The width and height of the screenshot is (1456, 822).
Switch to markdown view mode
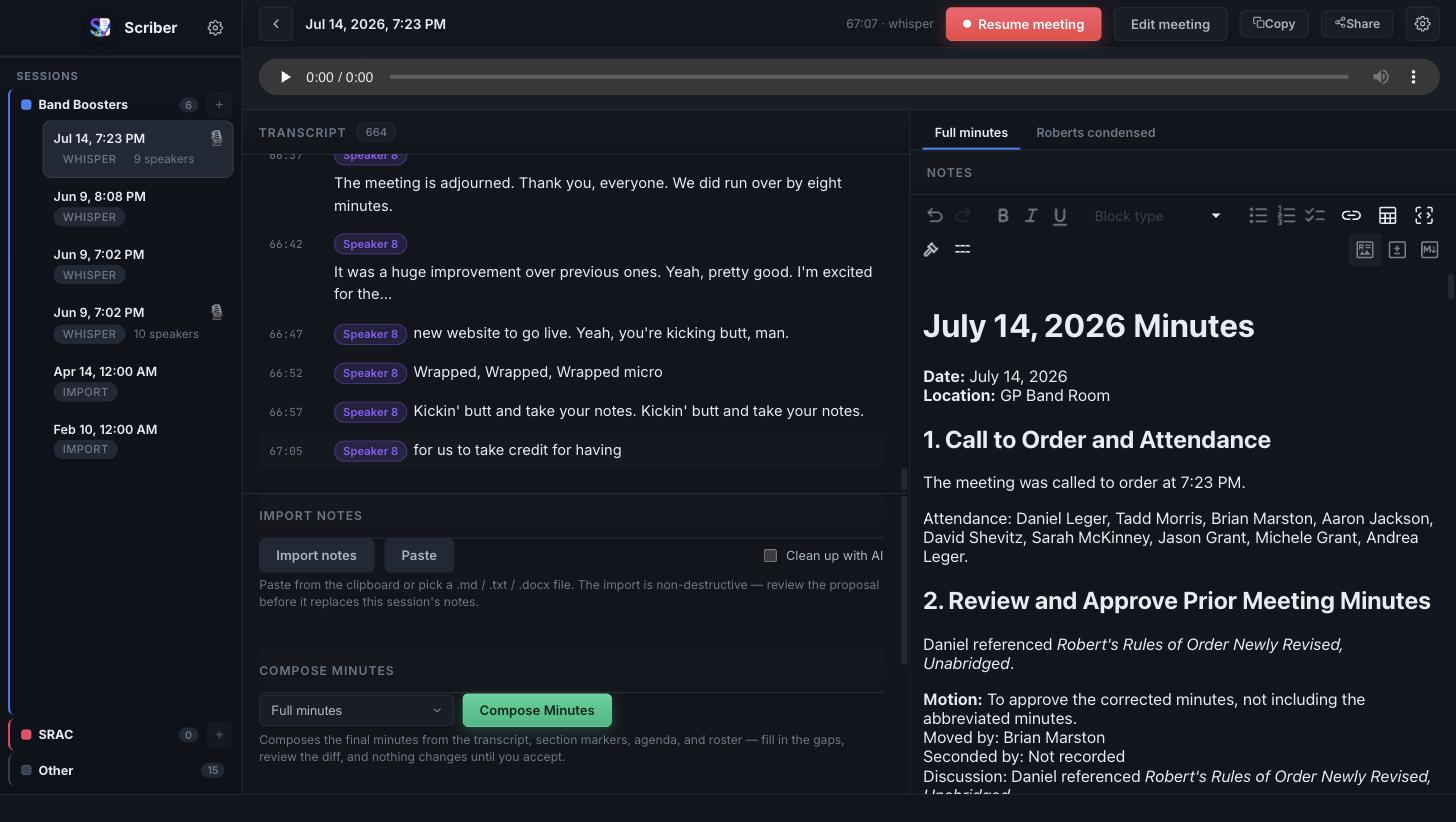[1429, 250]
